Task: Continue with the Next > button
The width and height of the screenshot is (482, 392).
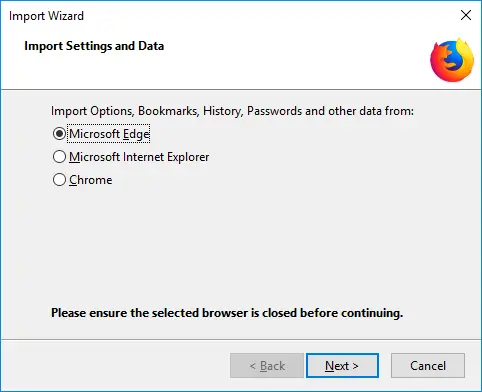Action: click(x=342, y=366)
